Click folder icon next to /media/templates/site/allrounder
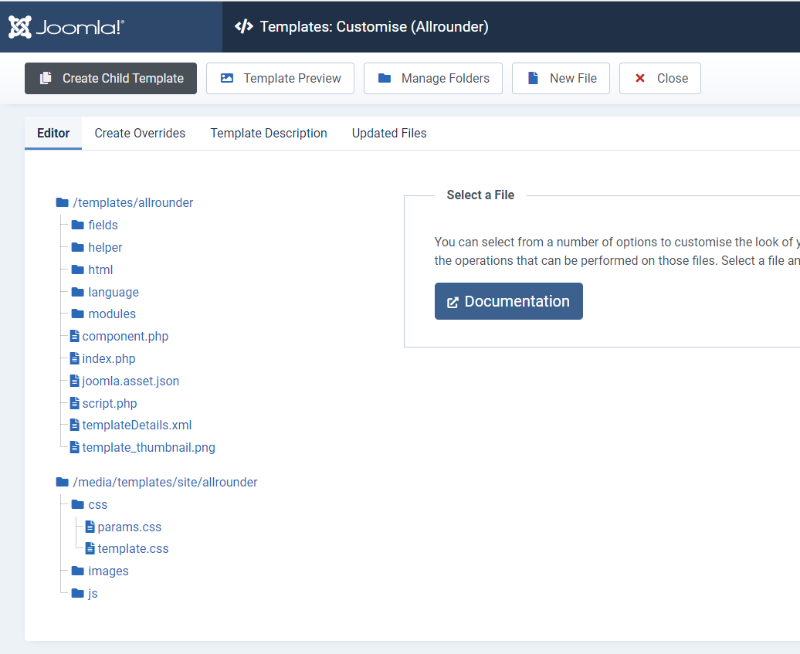This screenshot has width=800, height=654. [x=62, y=482]
